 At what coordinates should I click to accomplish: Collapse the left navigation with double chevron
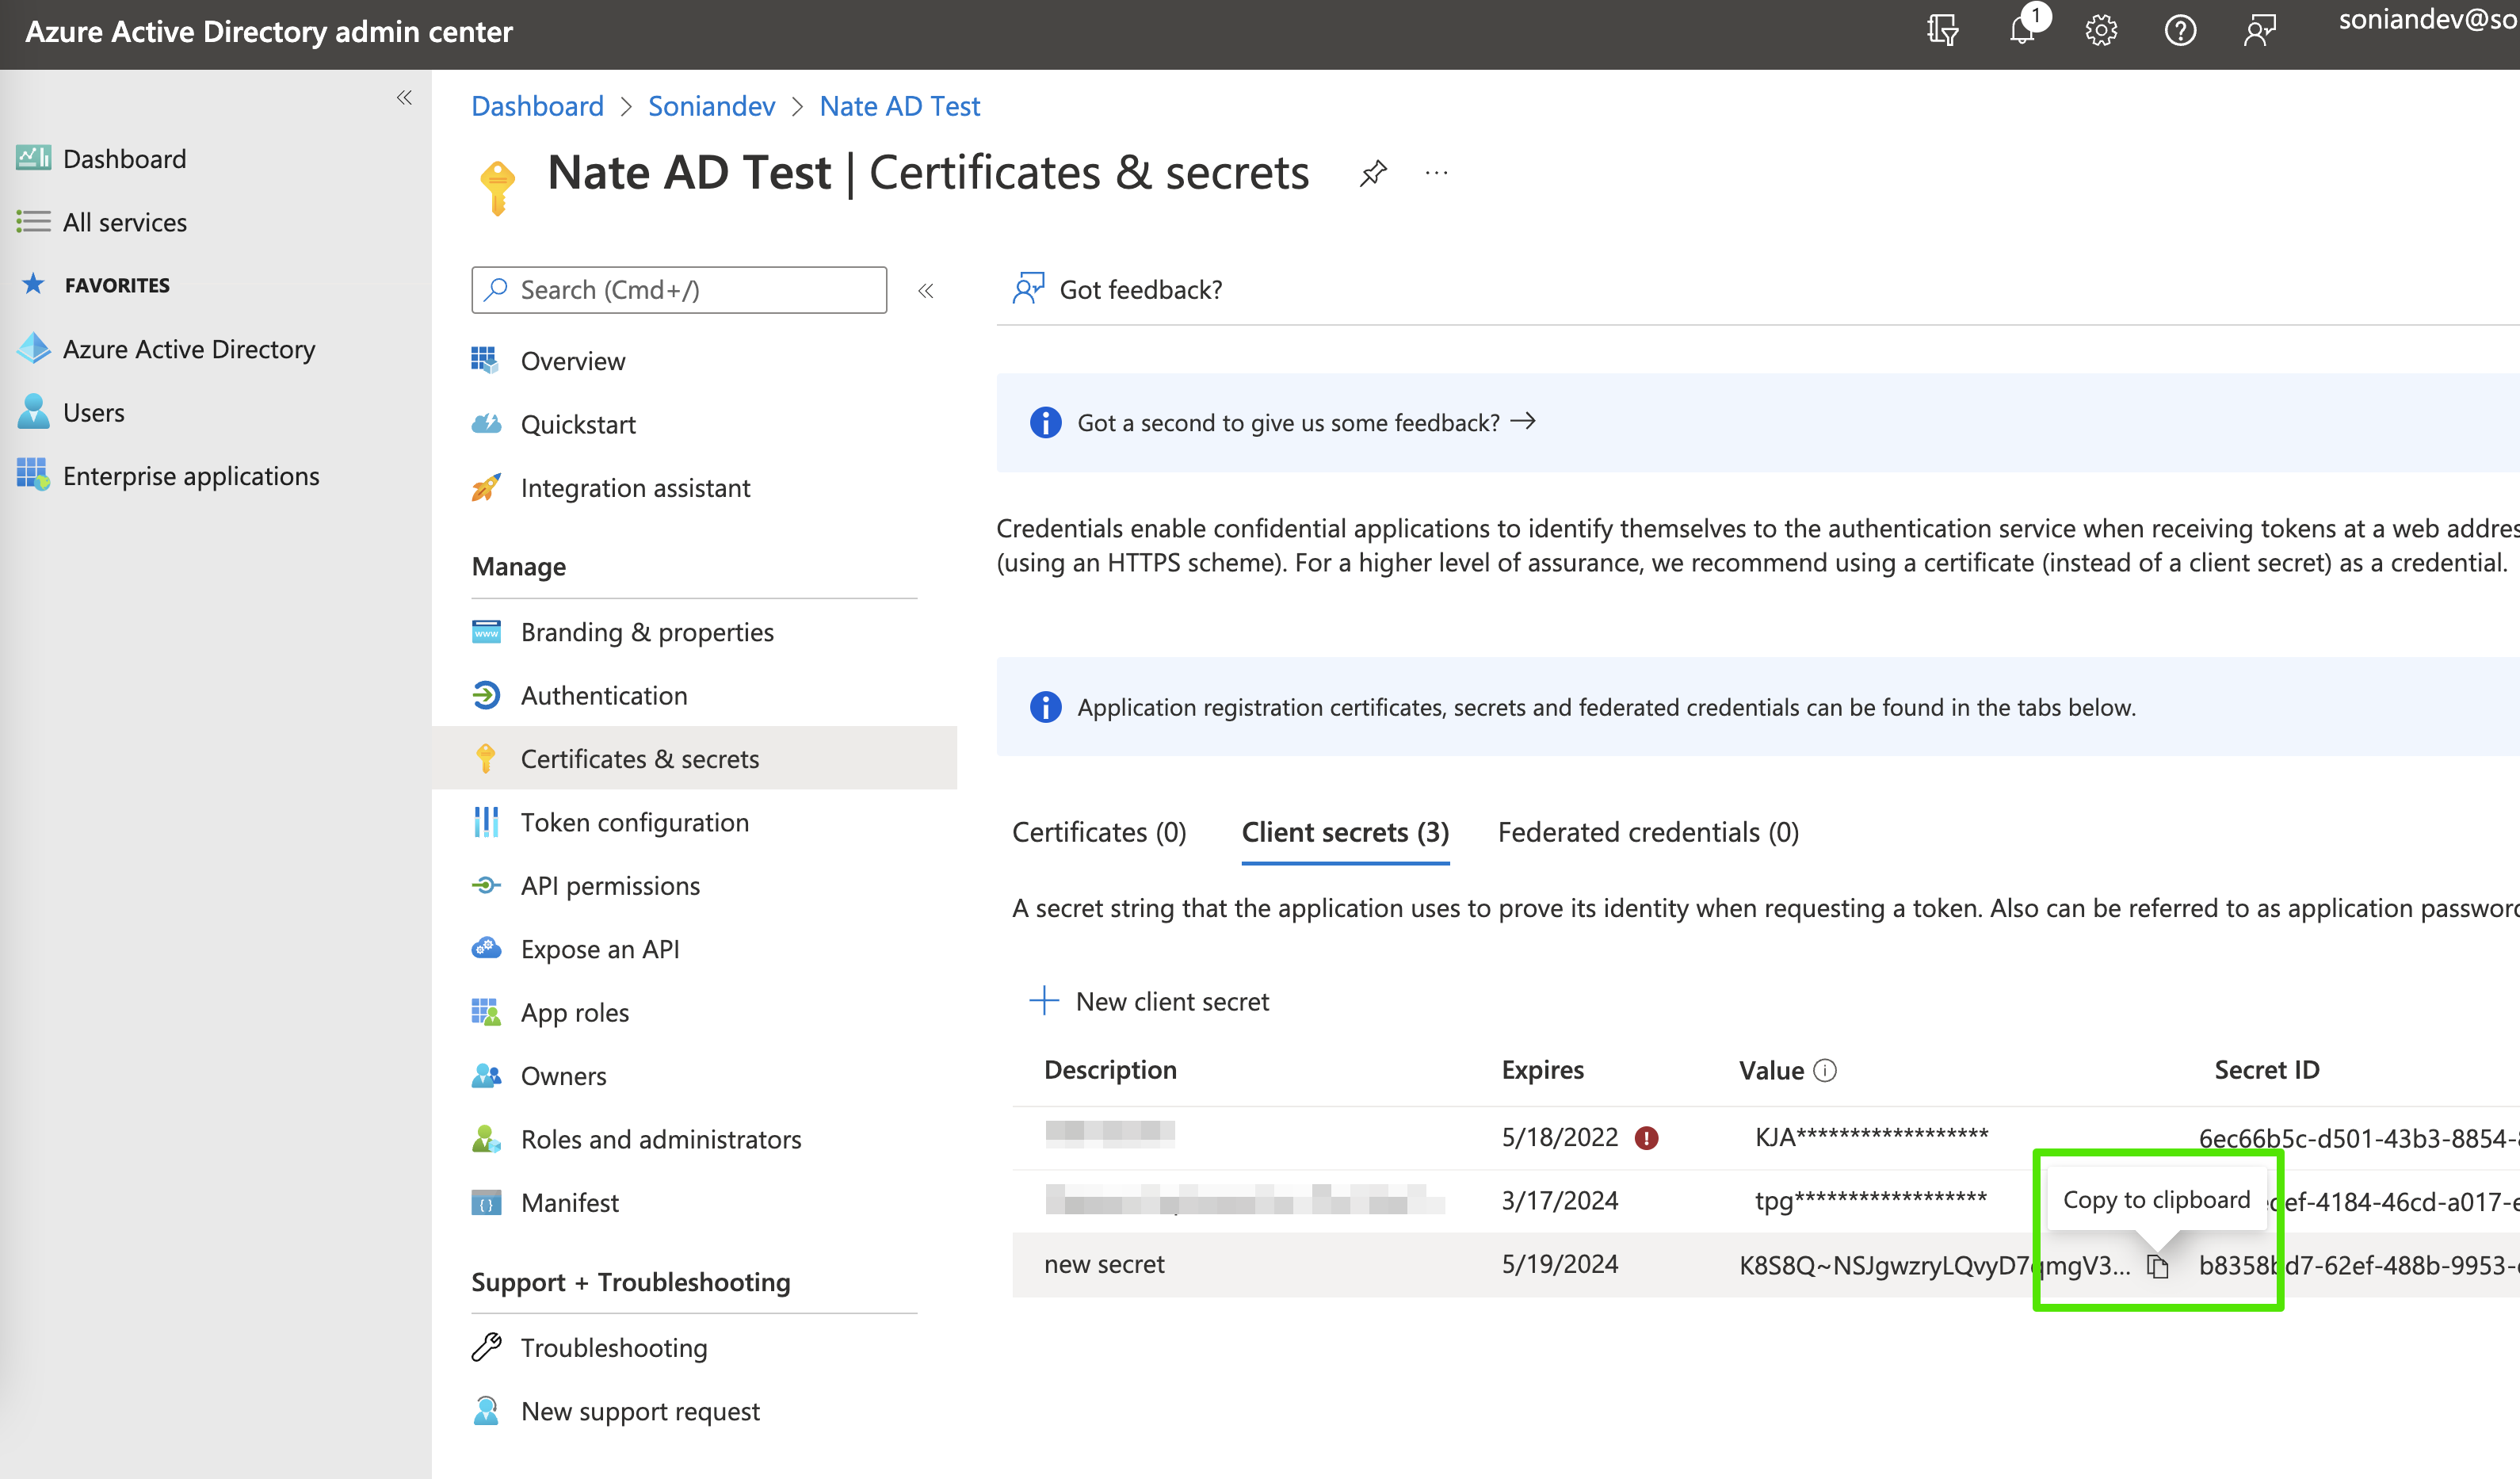404,97
